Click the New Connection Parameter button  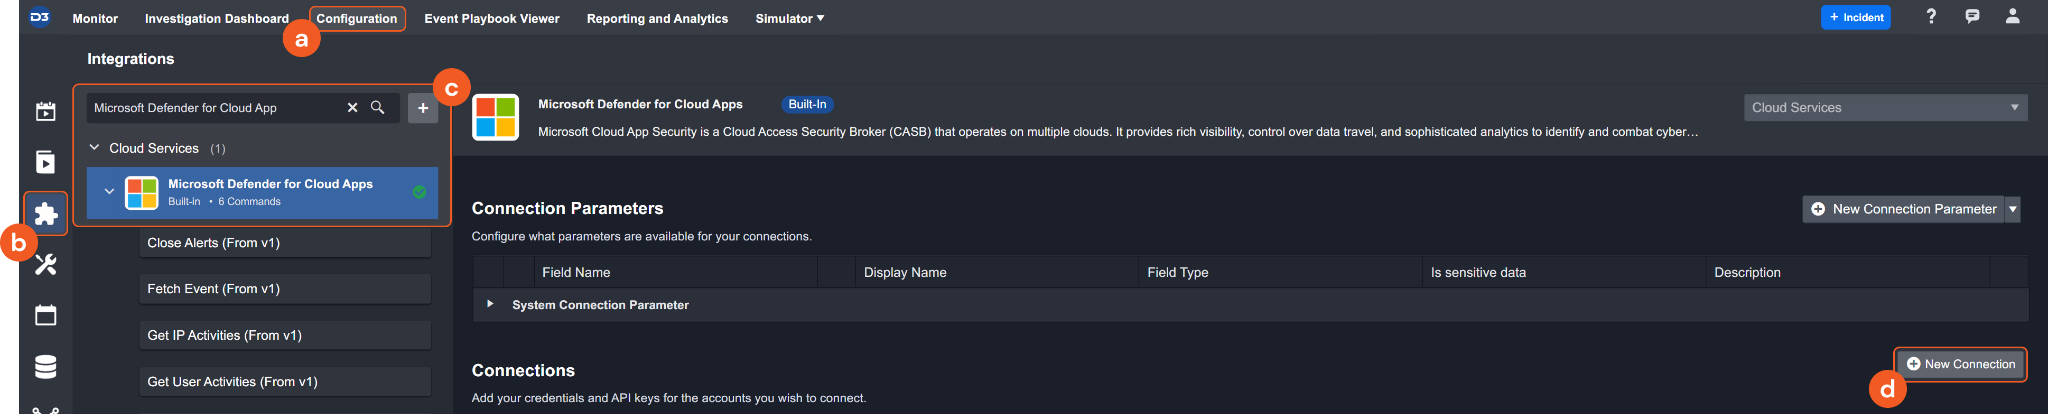click(1903, 209)
